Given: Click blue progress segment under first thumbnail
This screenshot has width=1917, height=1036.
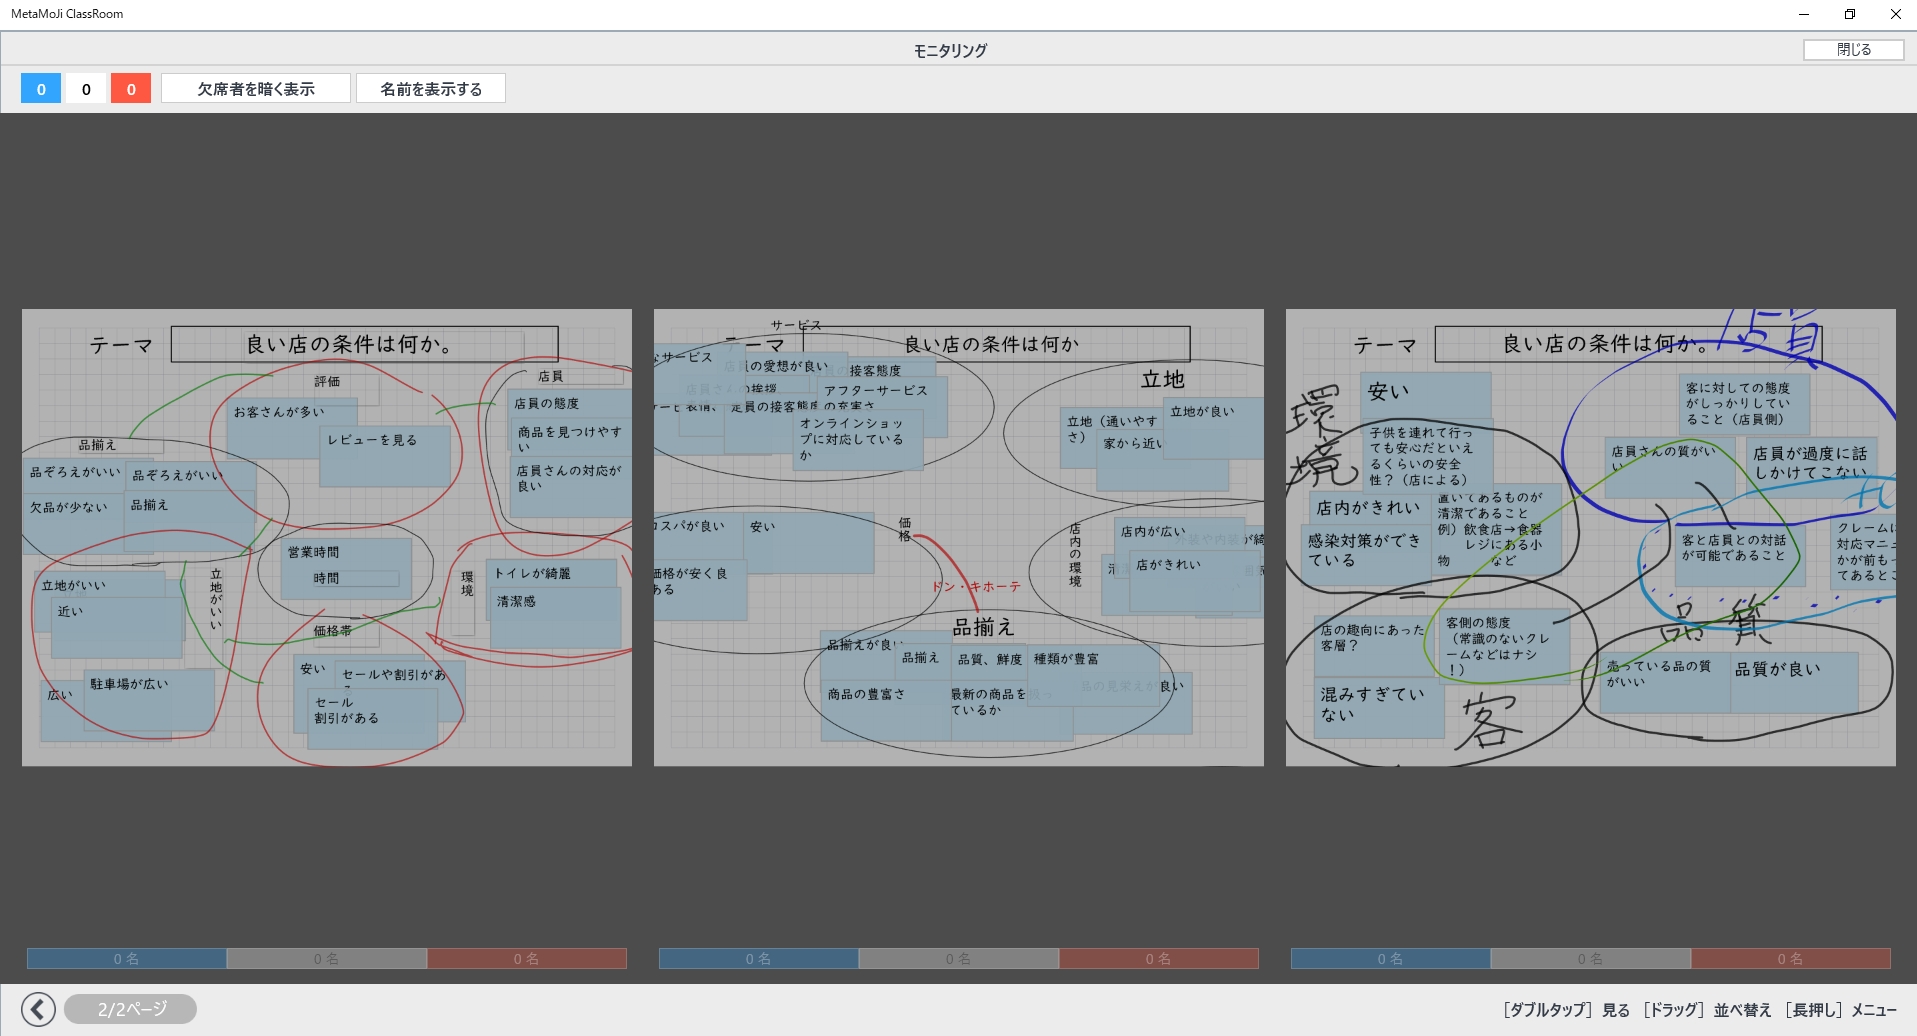Looking at the screenshot, I should pyautogui.click(x=127, y=959).
